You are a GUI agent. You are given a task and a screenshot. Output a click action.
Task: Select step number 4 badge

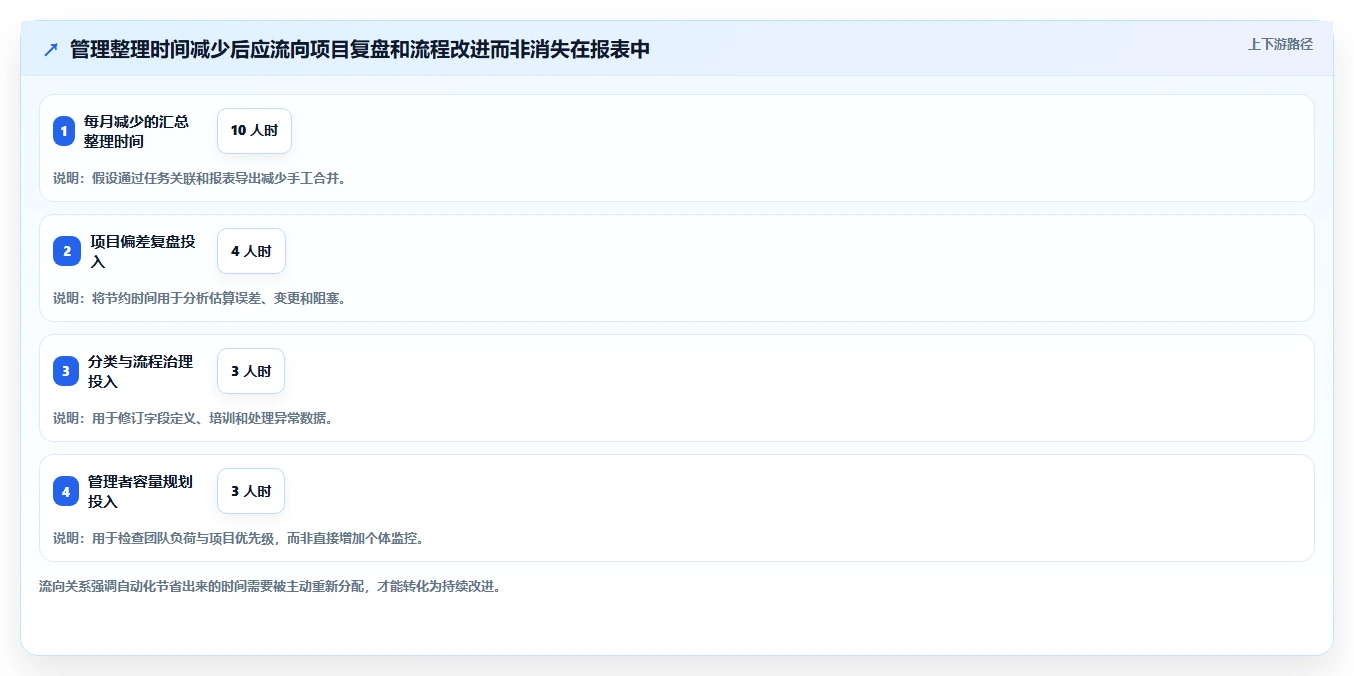coord(66,491)
